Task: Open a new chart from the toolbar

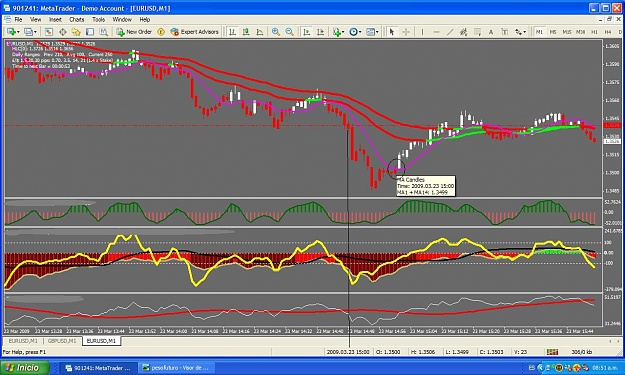Action: point(11,32)
